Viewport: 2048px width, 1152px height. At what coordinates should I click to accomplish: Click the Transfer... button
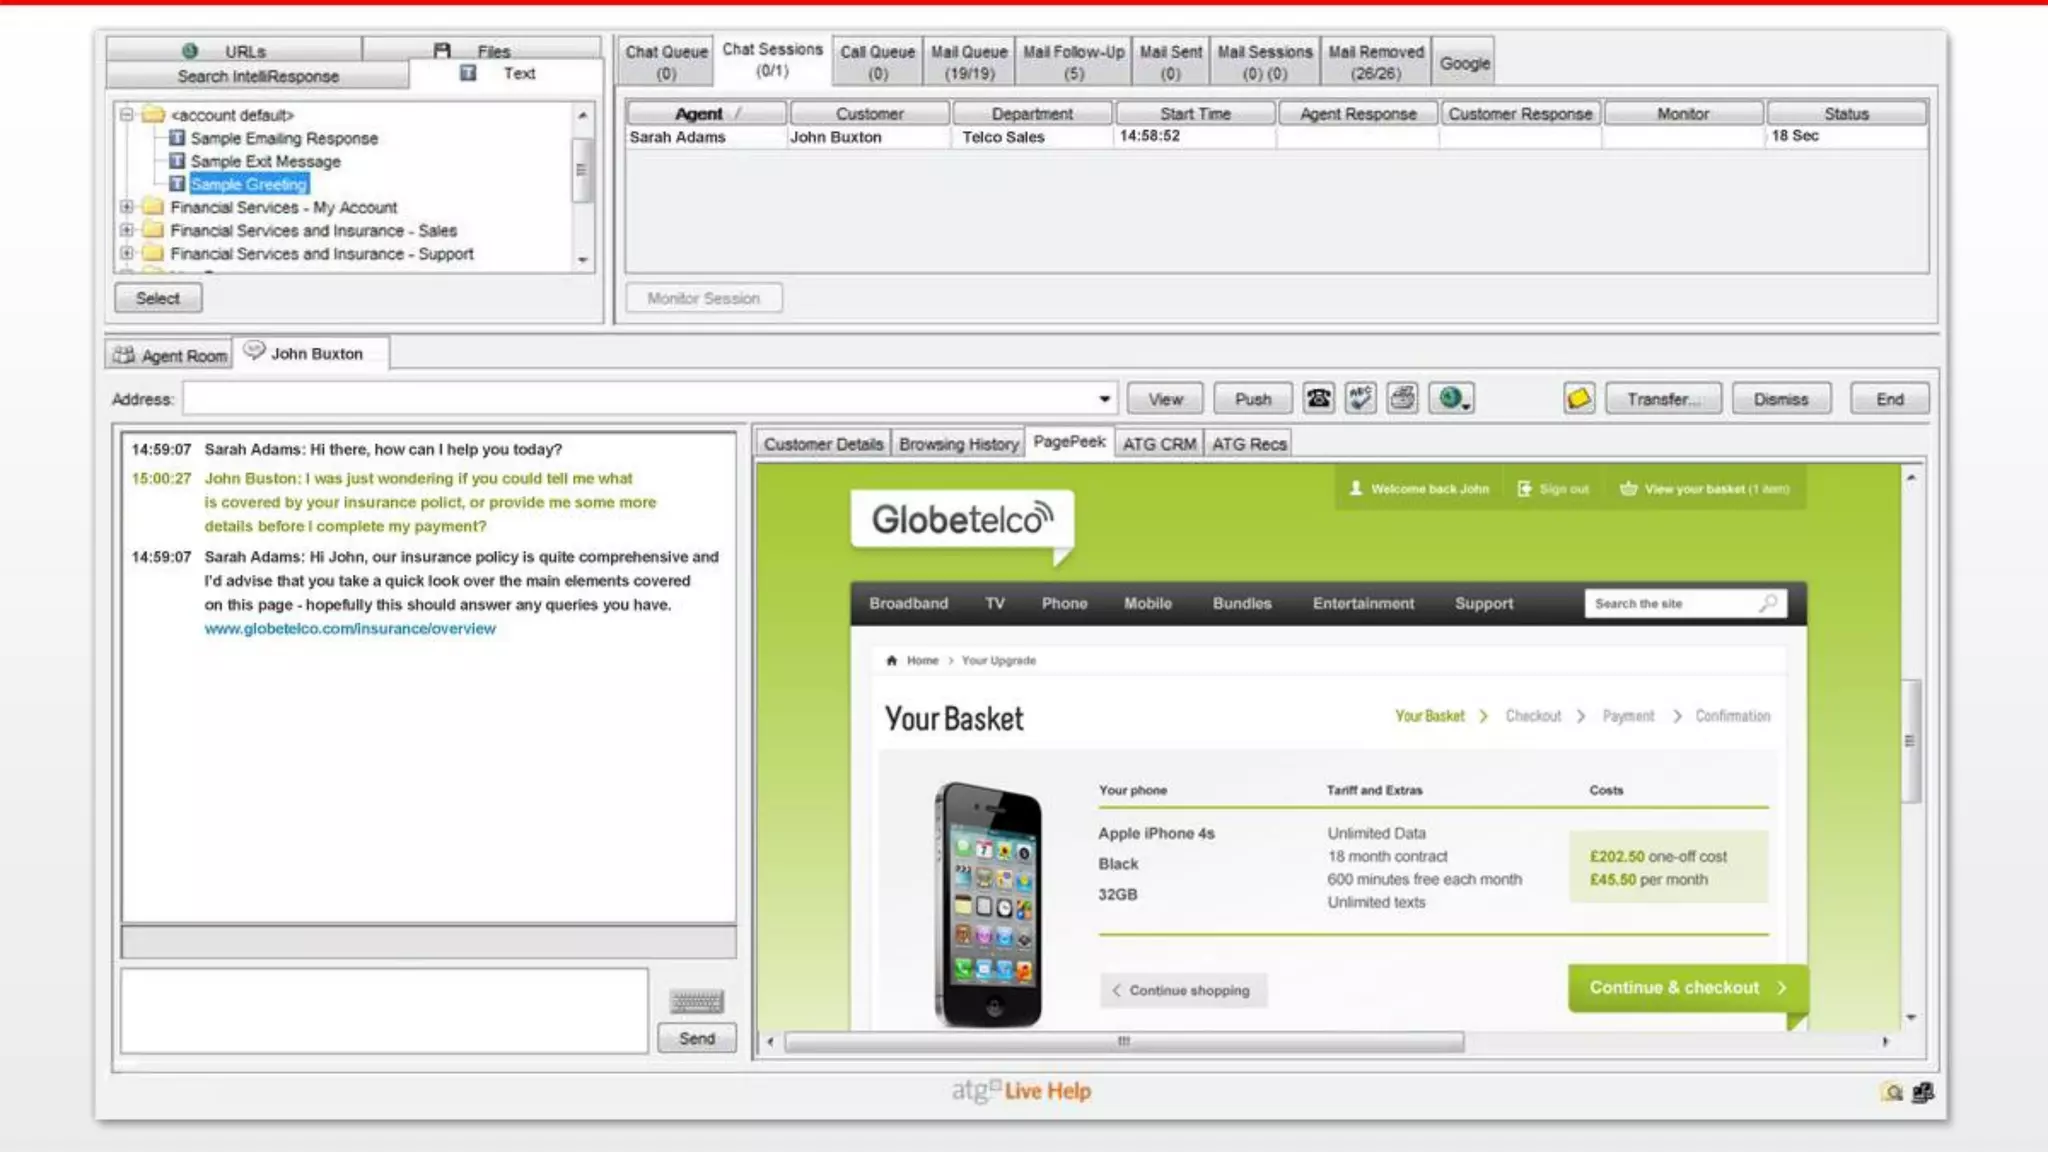point(1662,399)
